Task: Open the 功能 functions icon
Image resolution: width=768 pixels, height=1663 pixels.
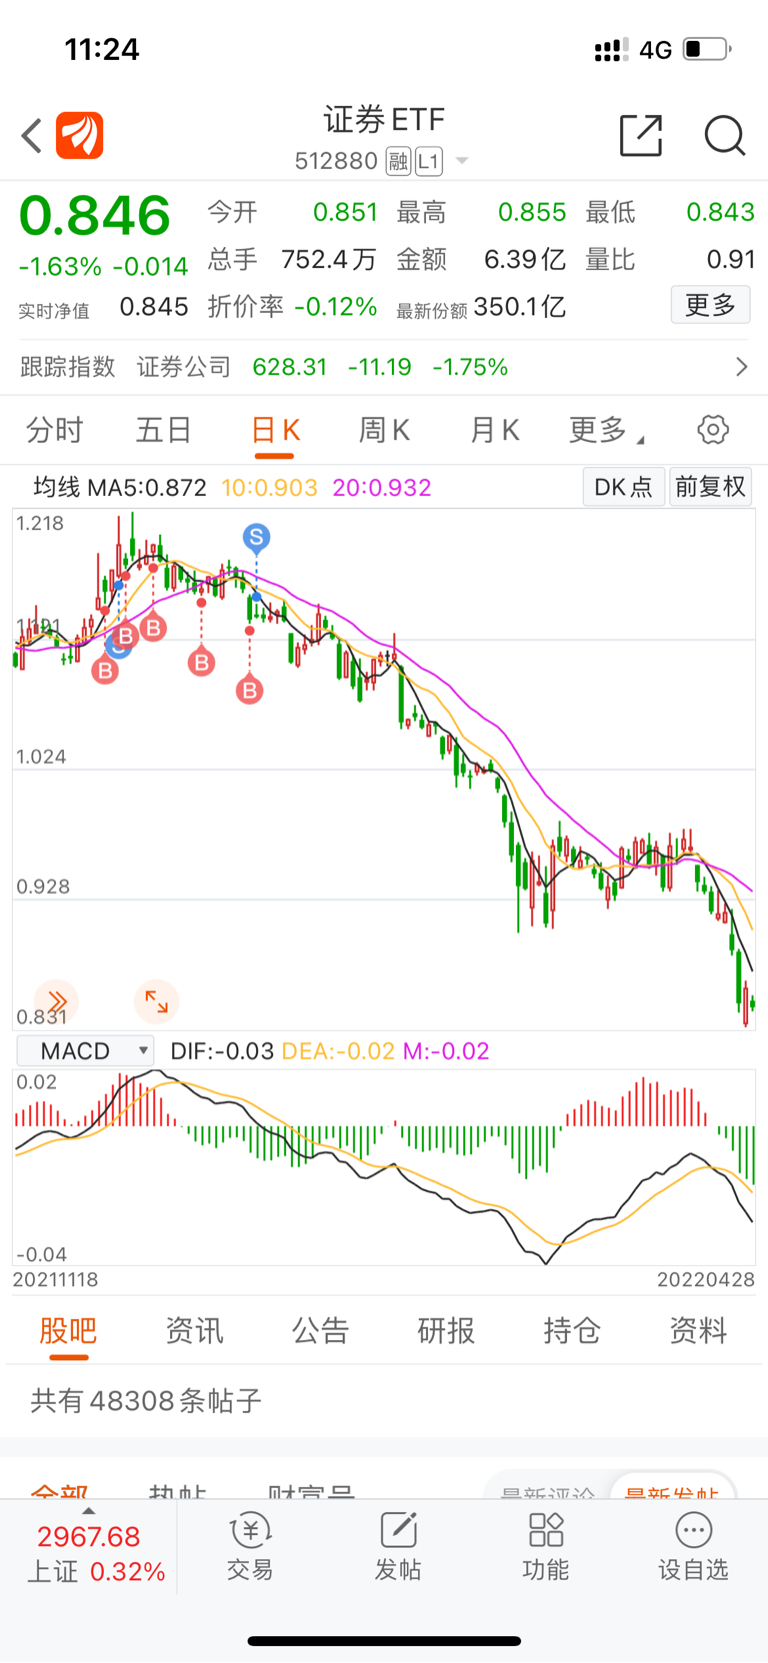Action: pyautogui.click(x=546, y=1547)
